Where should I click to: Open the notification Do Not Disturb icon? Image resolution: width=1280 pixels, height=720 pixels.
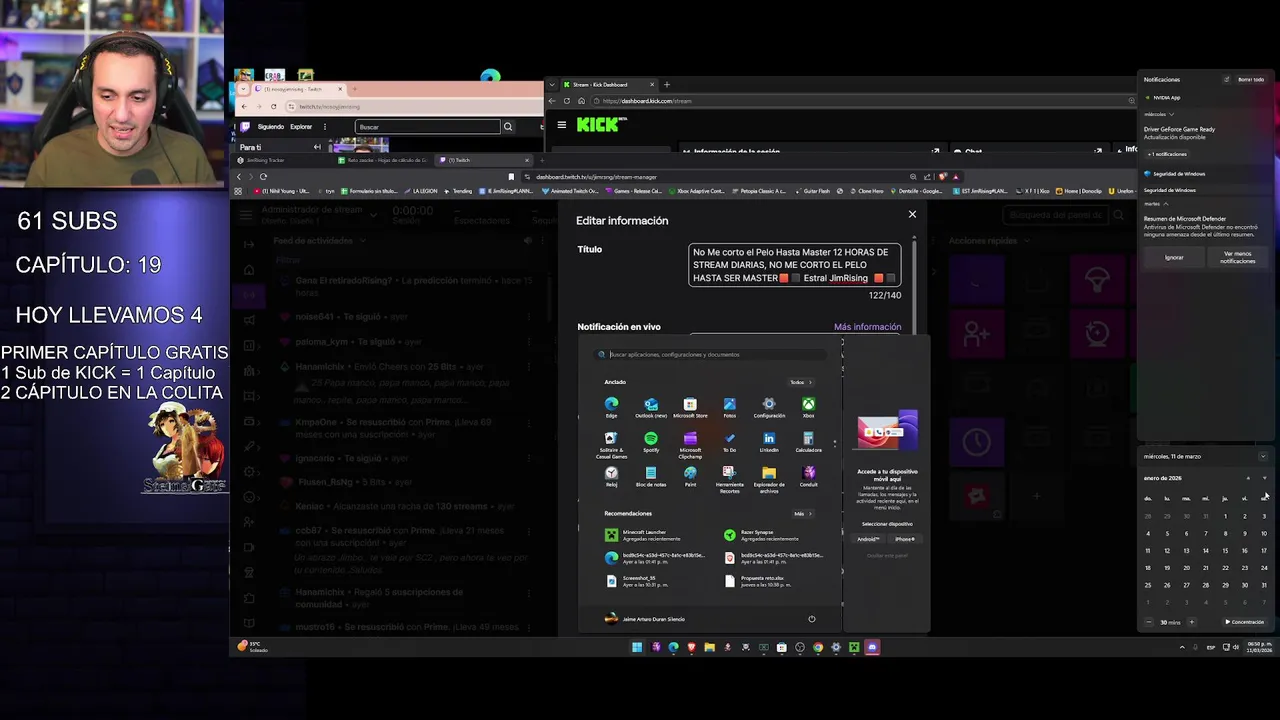1227,79
